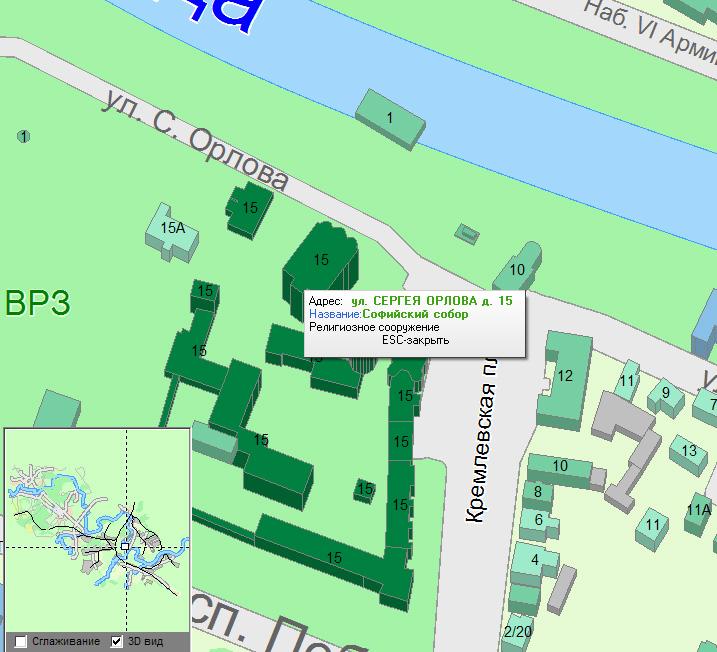Image resolution: width=717 pixels, height=652 pixels.
Task: Select building 8 on the map
Action: (x=538, y=491)
